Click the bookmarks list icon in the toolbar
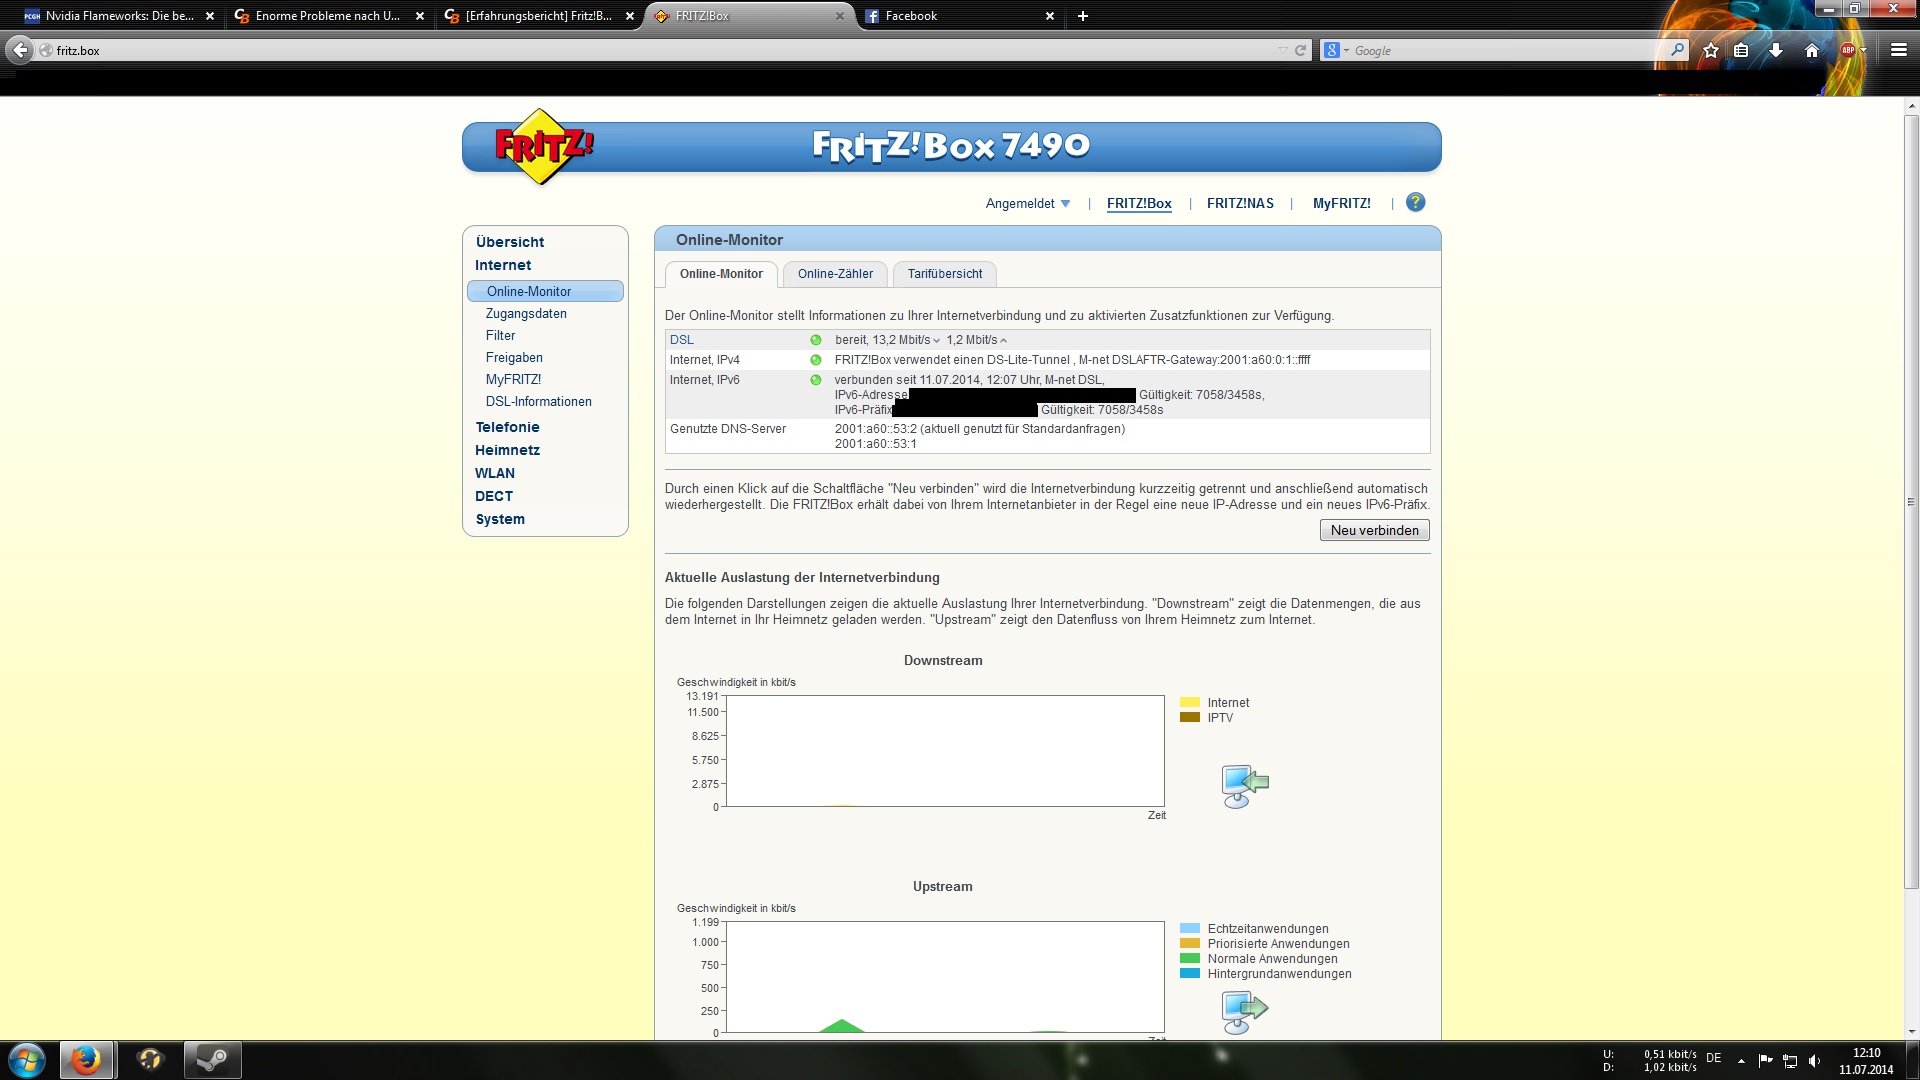The image size is (1920, 1080). (1741, 50)
